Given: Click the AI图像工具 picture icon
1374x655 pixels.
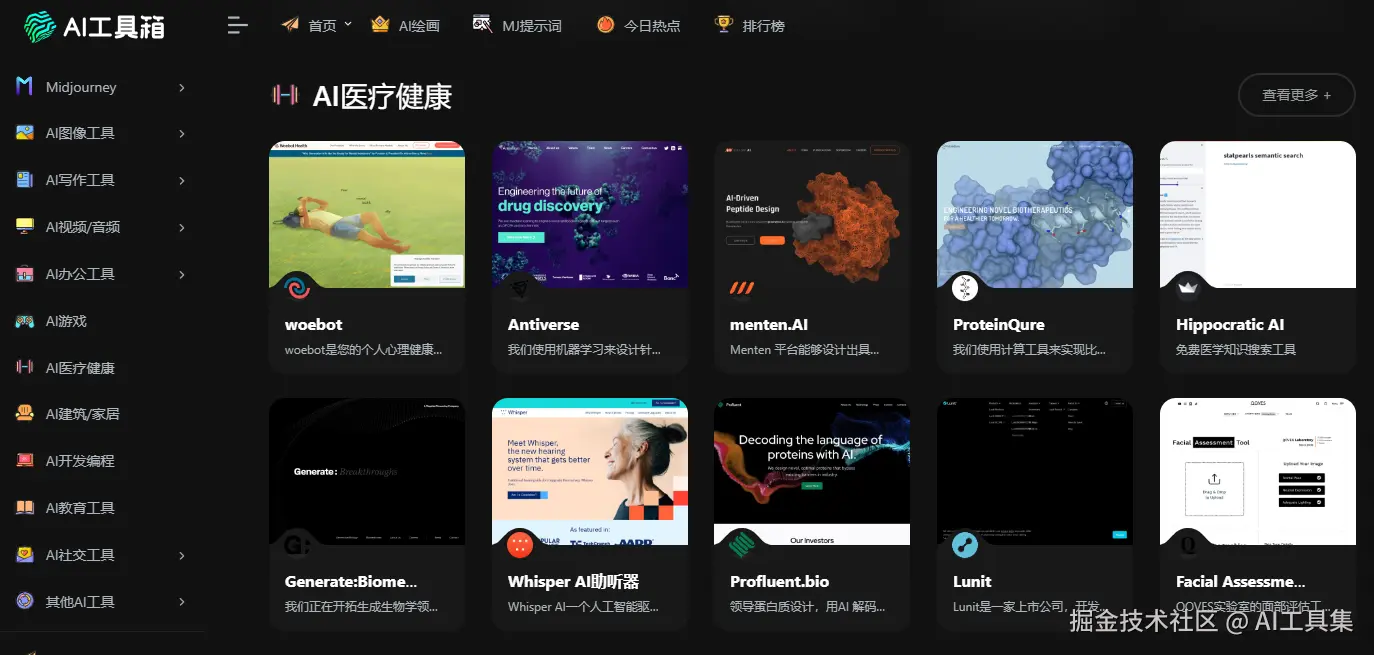Looking at the screenshot, I should [25, 133].
